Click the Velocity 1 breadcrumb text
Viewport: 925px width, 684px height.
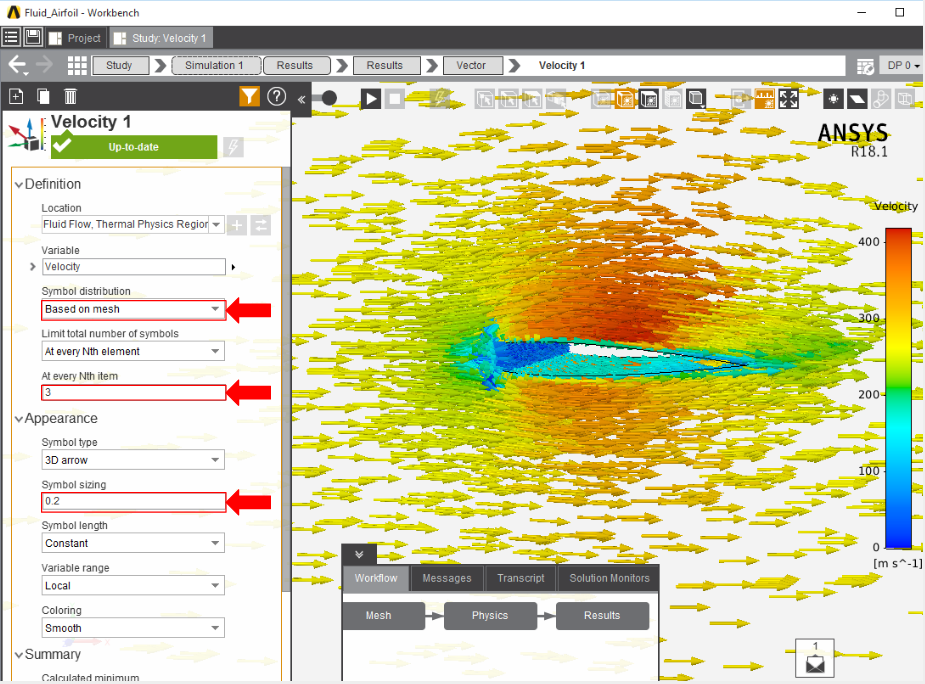[562, 66]
